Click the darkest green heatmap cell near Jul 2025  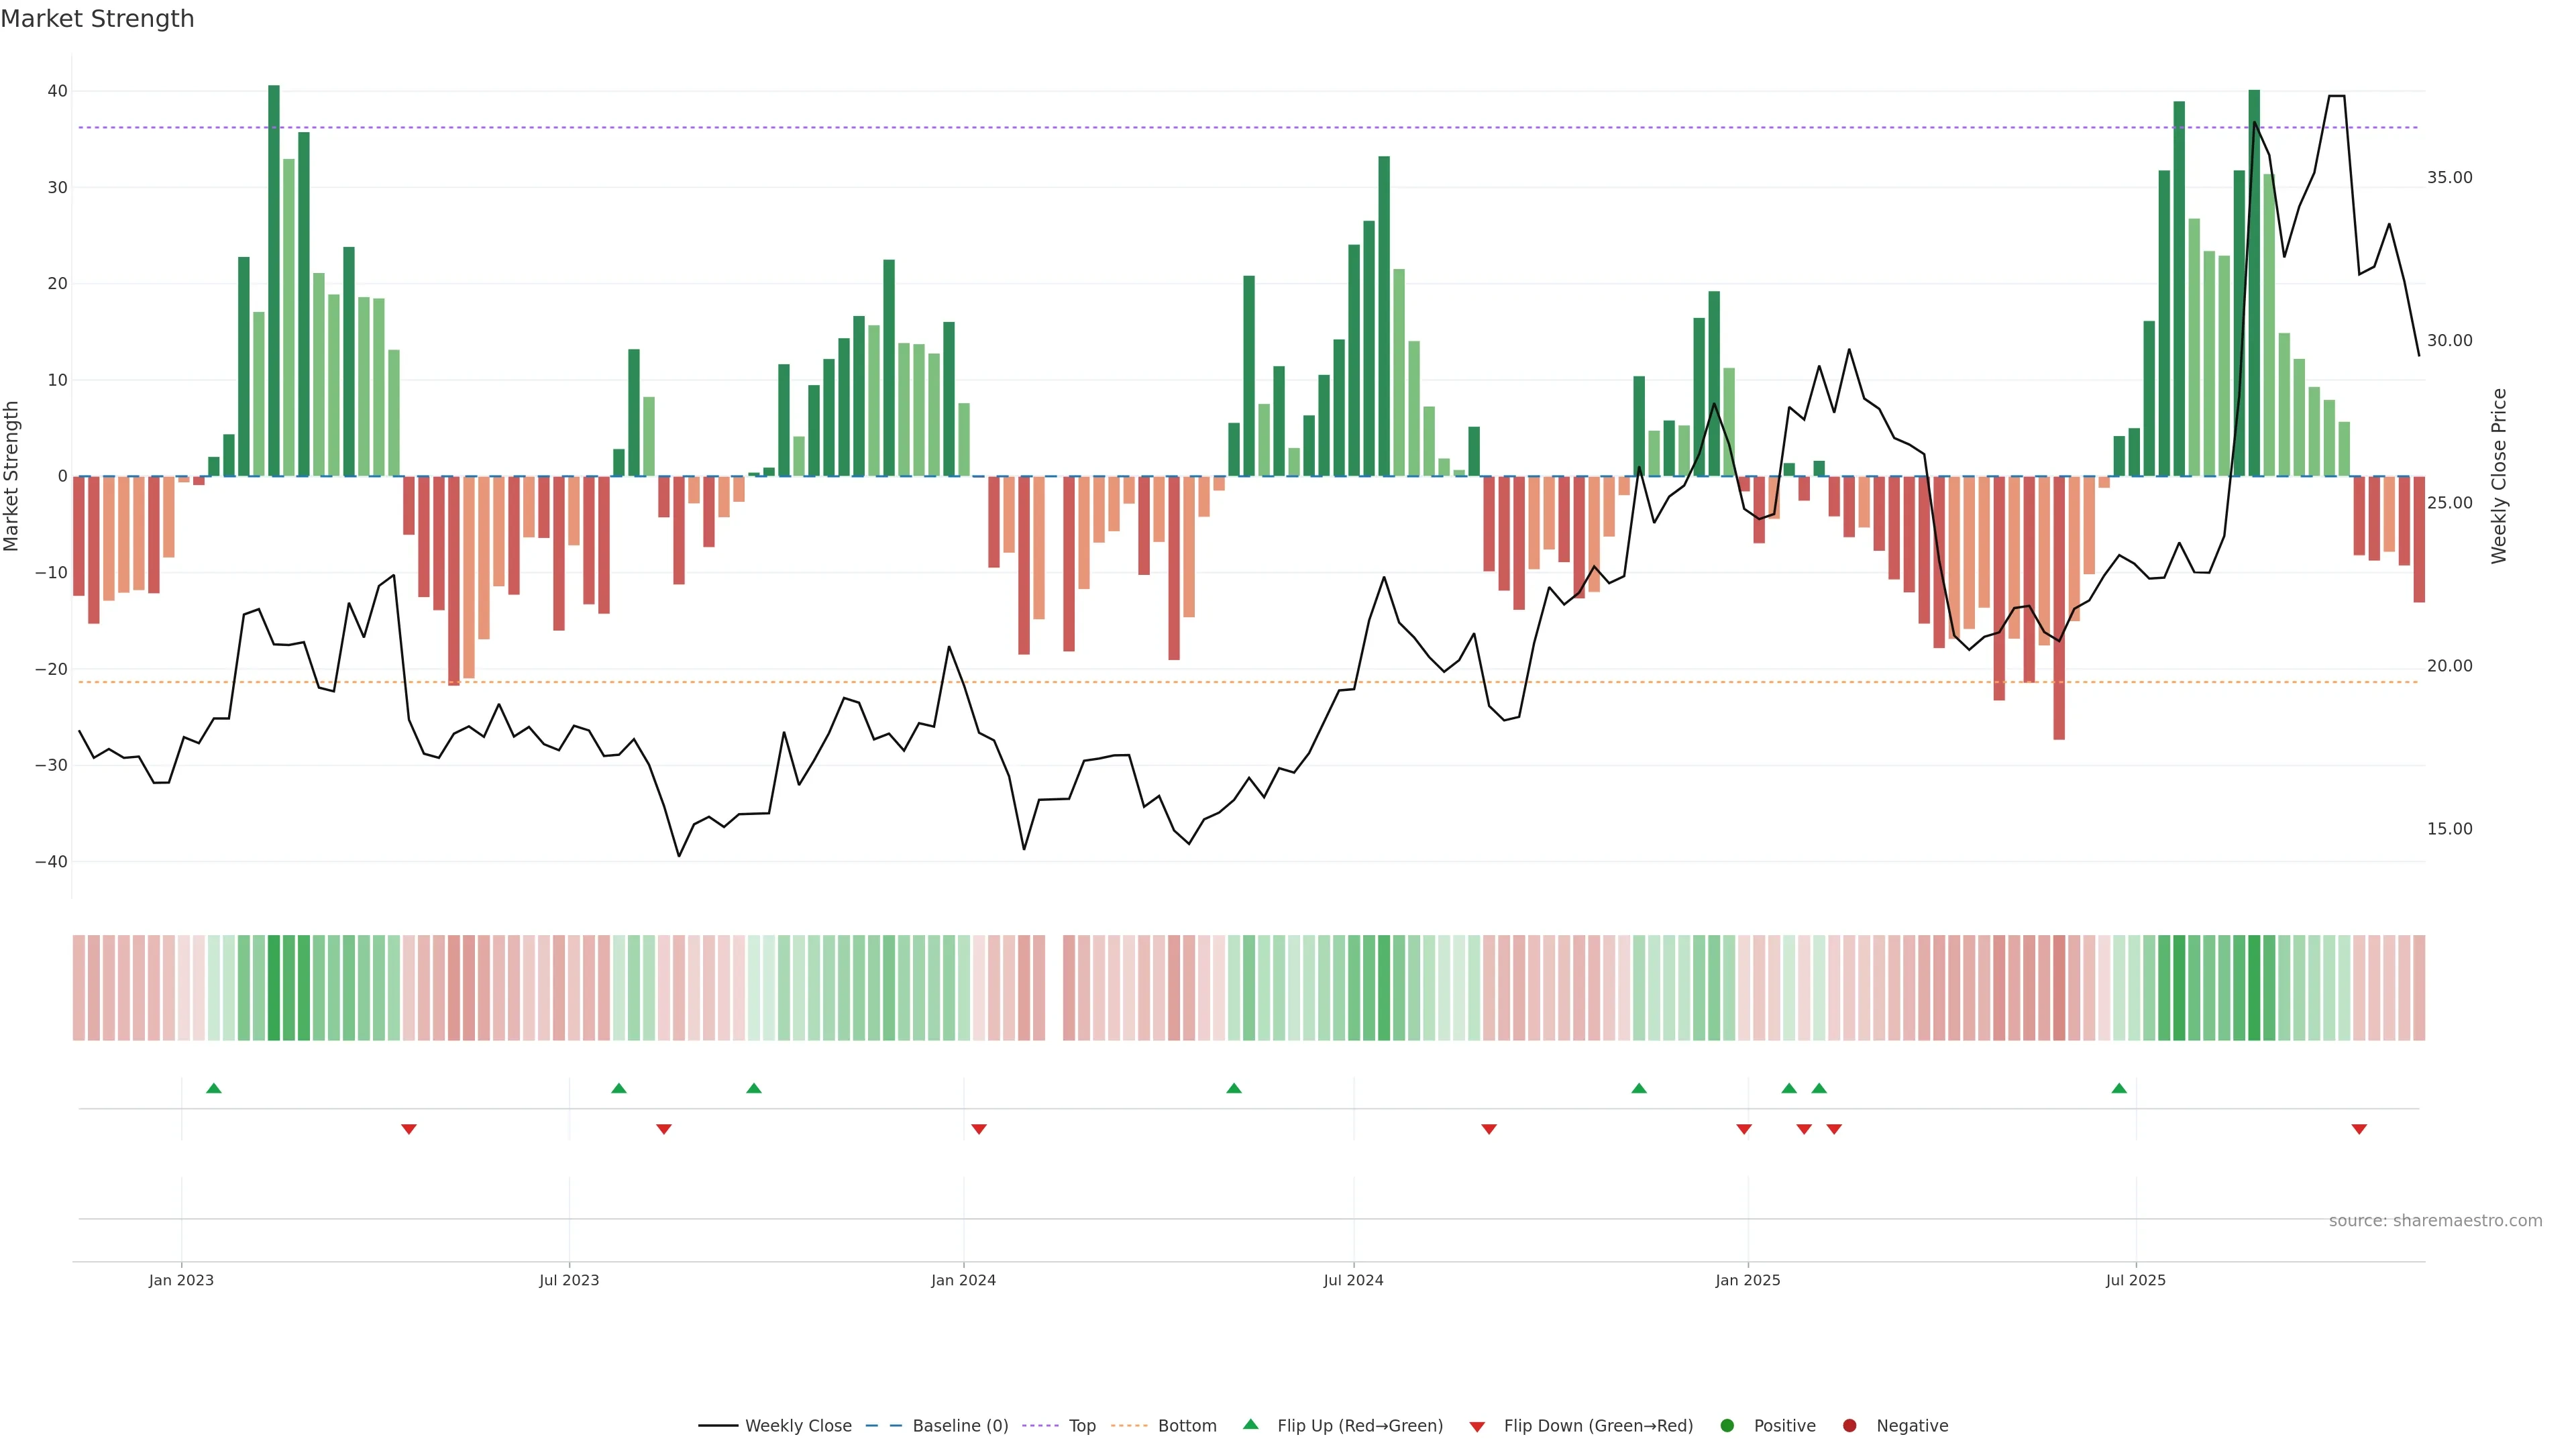coord(2254,988)
